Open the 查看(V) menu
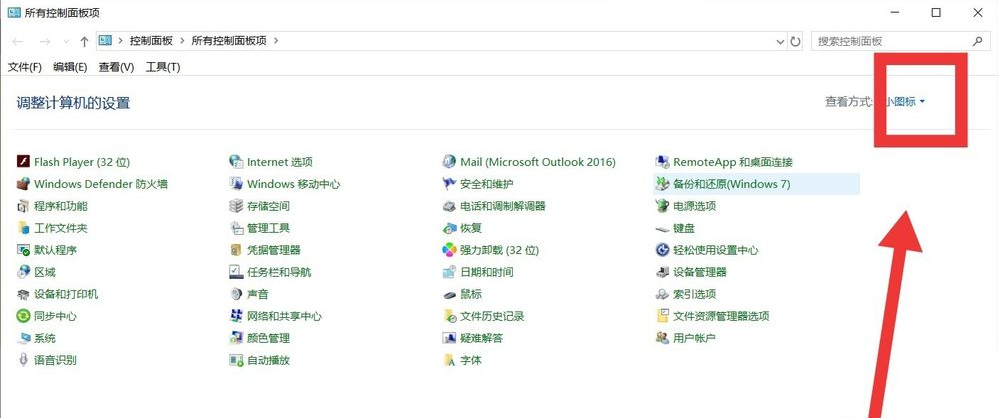999x418 pixels. tap(116, 67)
